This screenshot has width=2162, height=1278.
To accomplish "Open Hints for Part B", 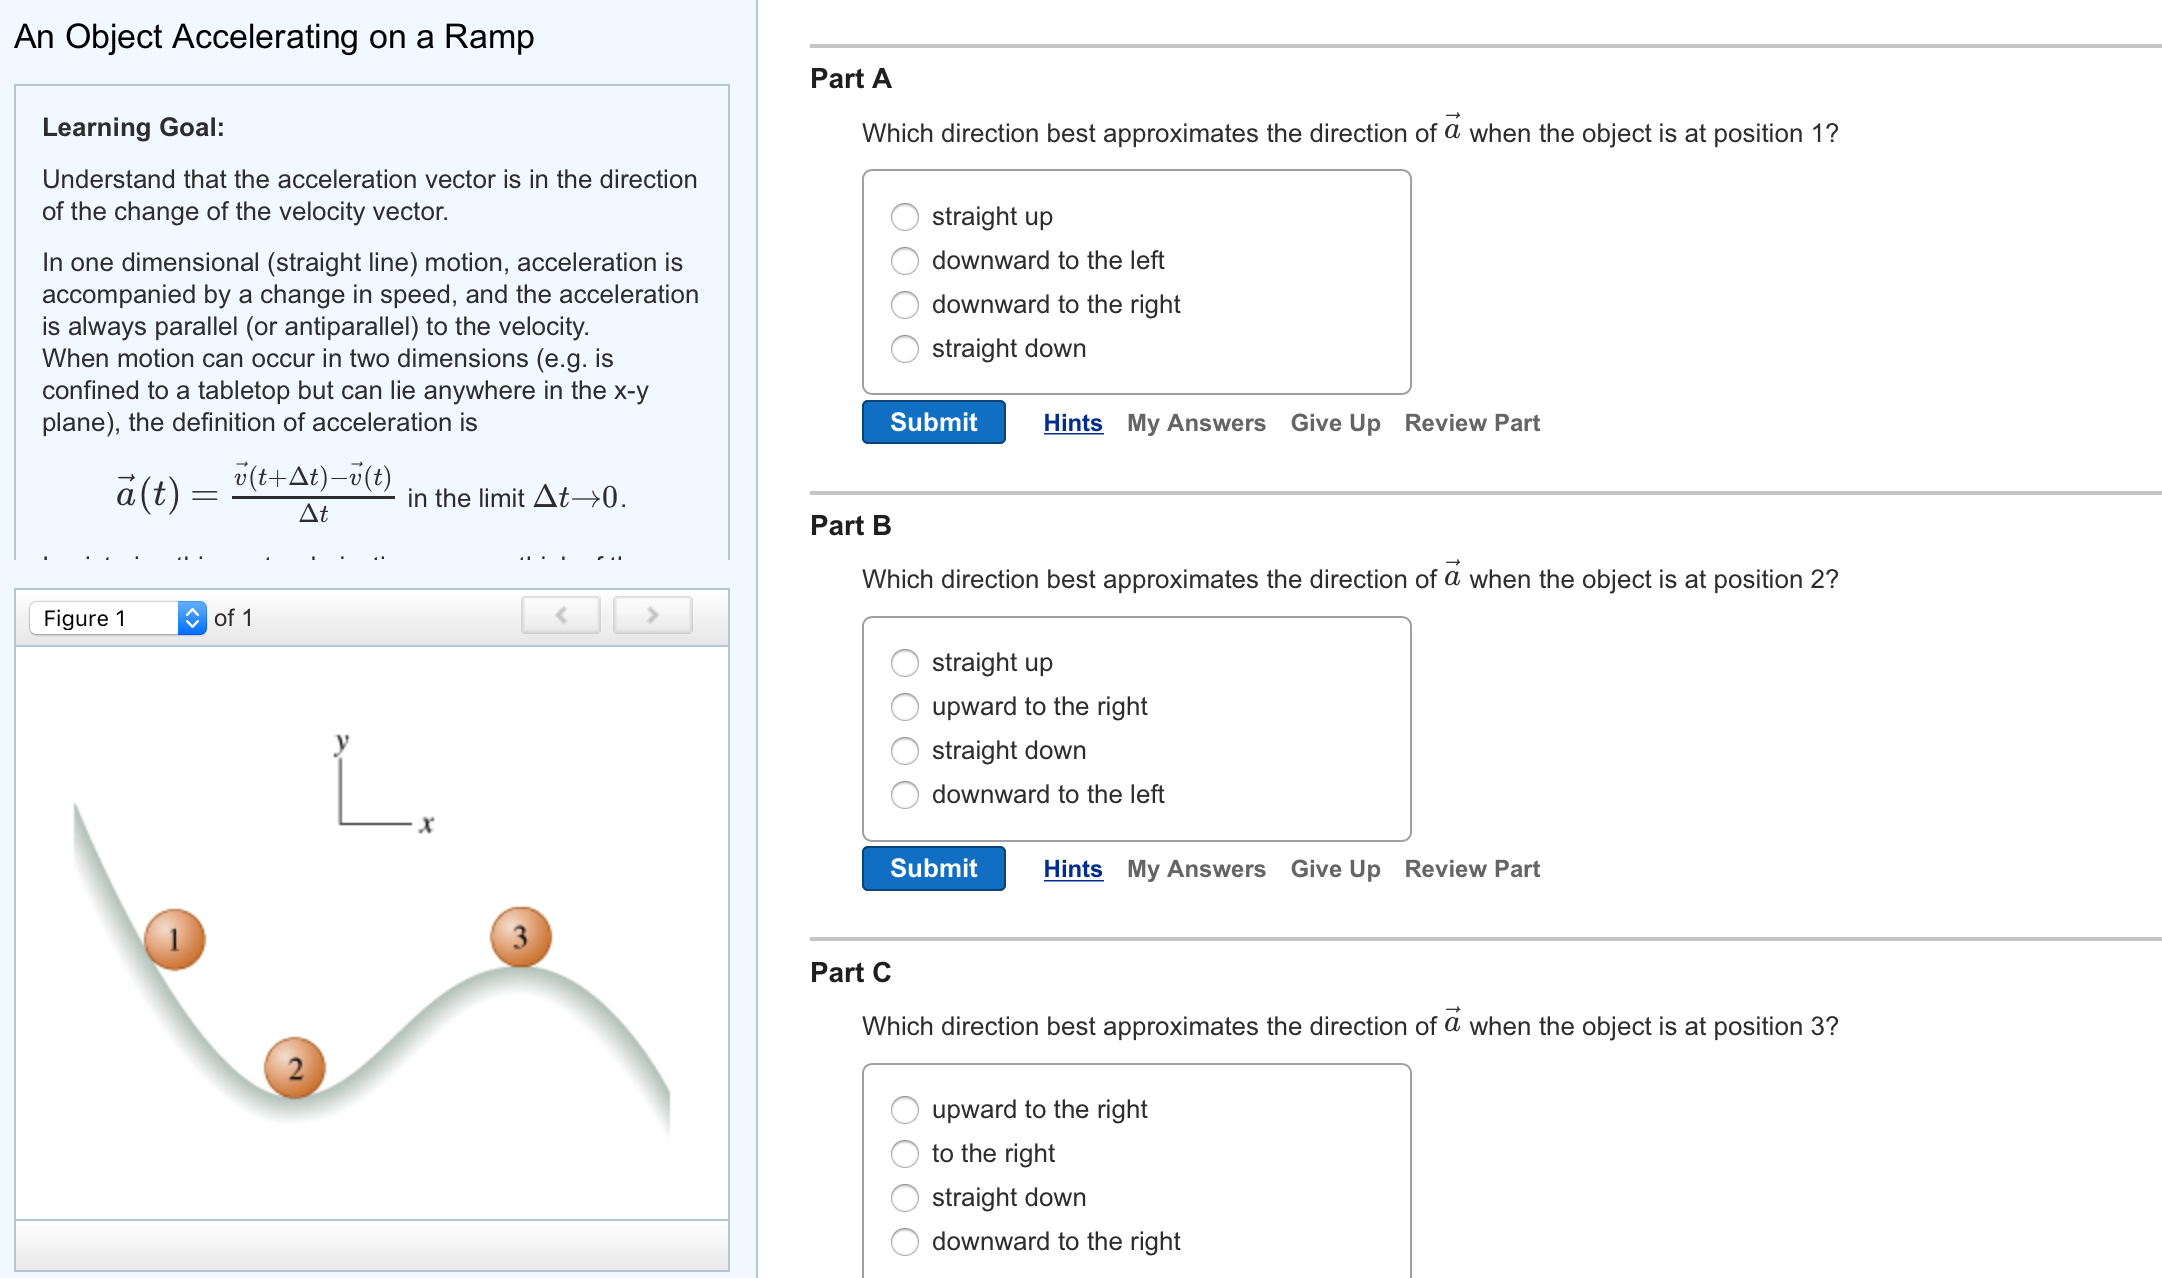I will coord(1072,868).
